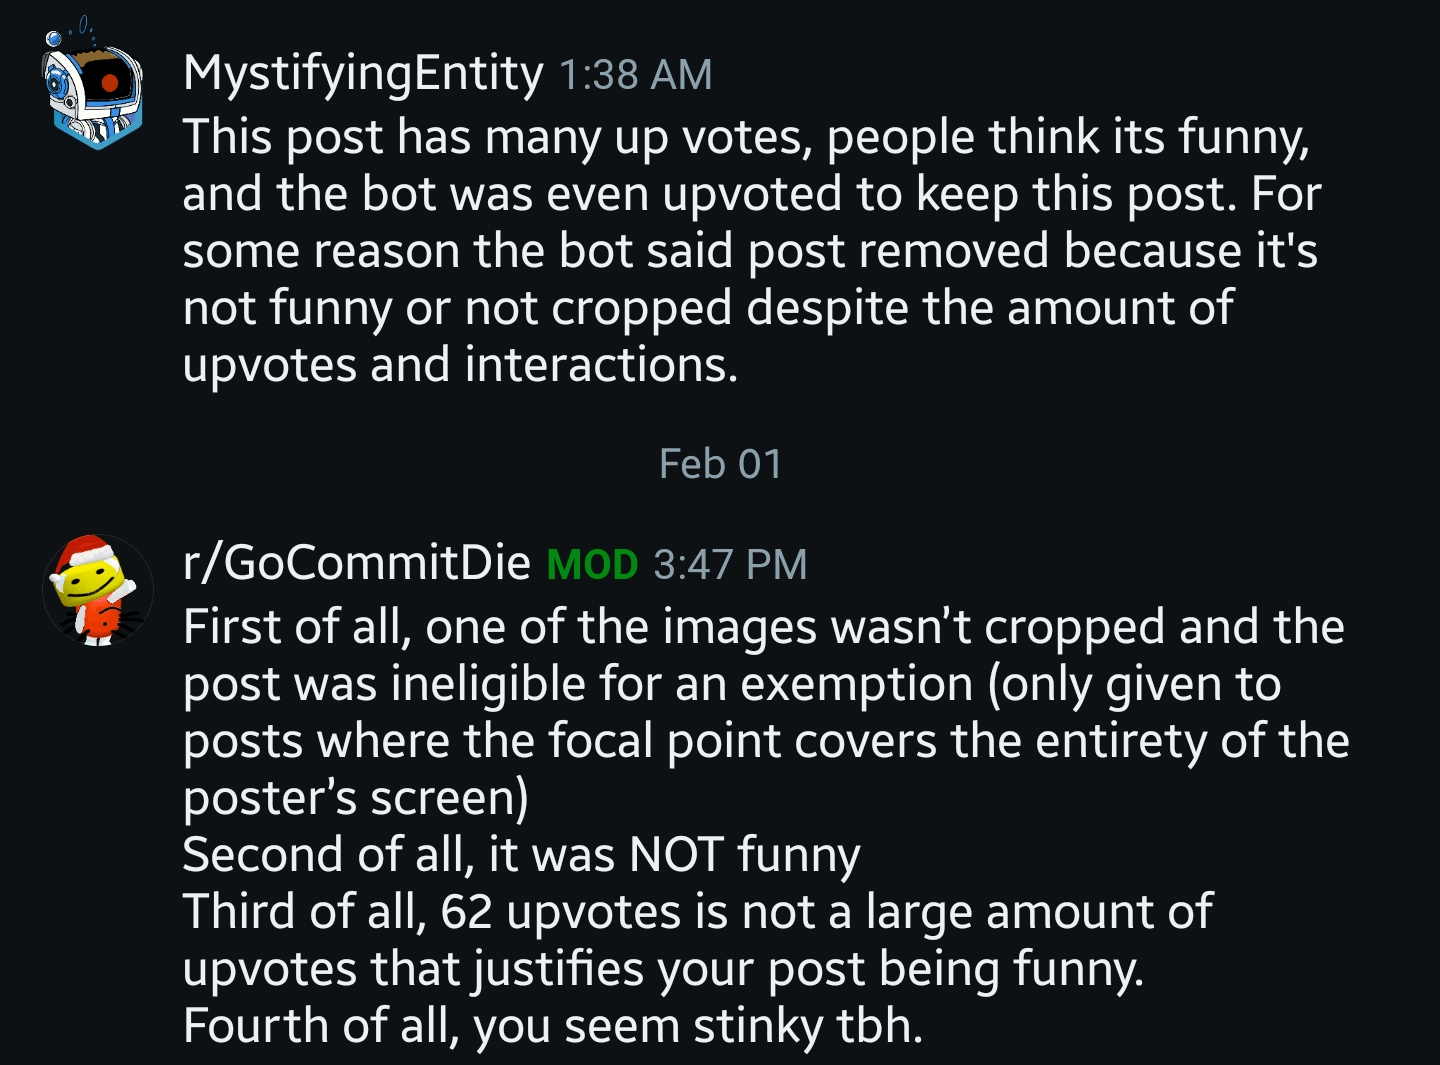Screen dimensions: 1440x1065
Task: Select the line "some reason the bot said post removed"
Action: click(750, 251)
